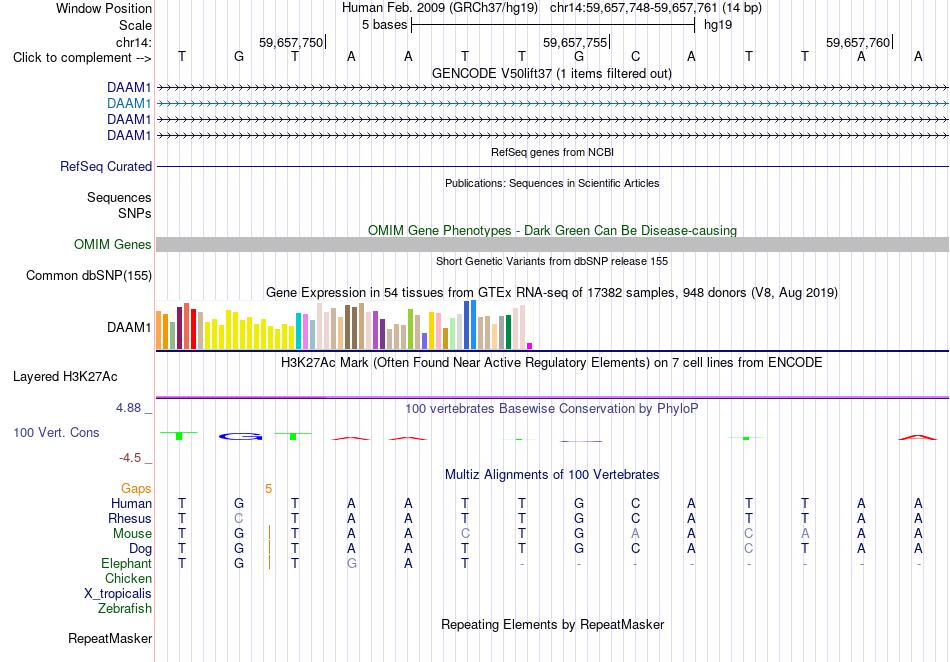Click the black DAAM1 GTEx expression label

pyautogui.click(x=129, y=328)
